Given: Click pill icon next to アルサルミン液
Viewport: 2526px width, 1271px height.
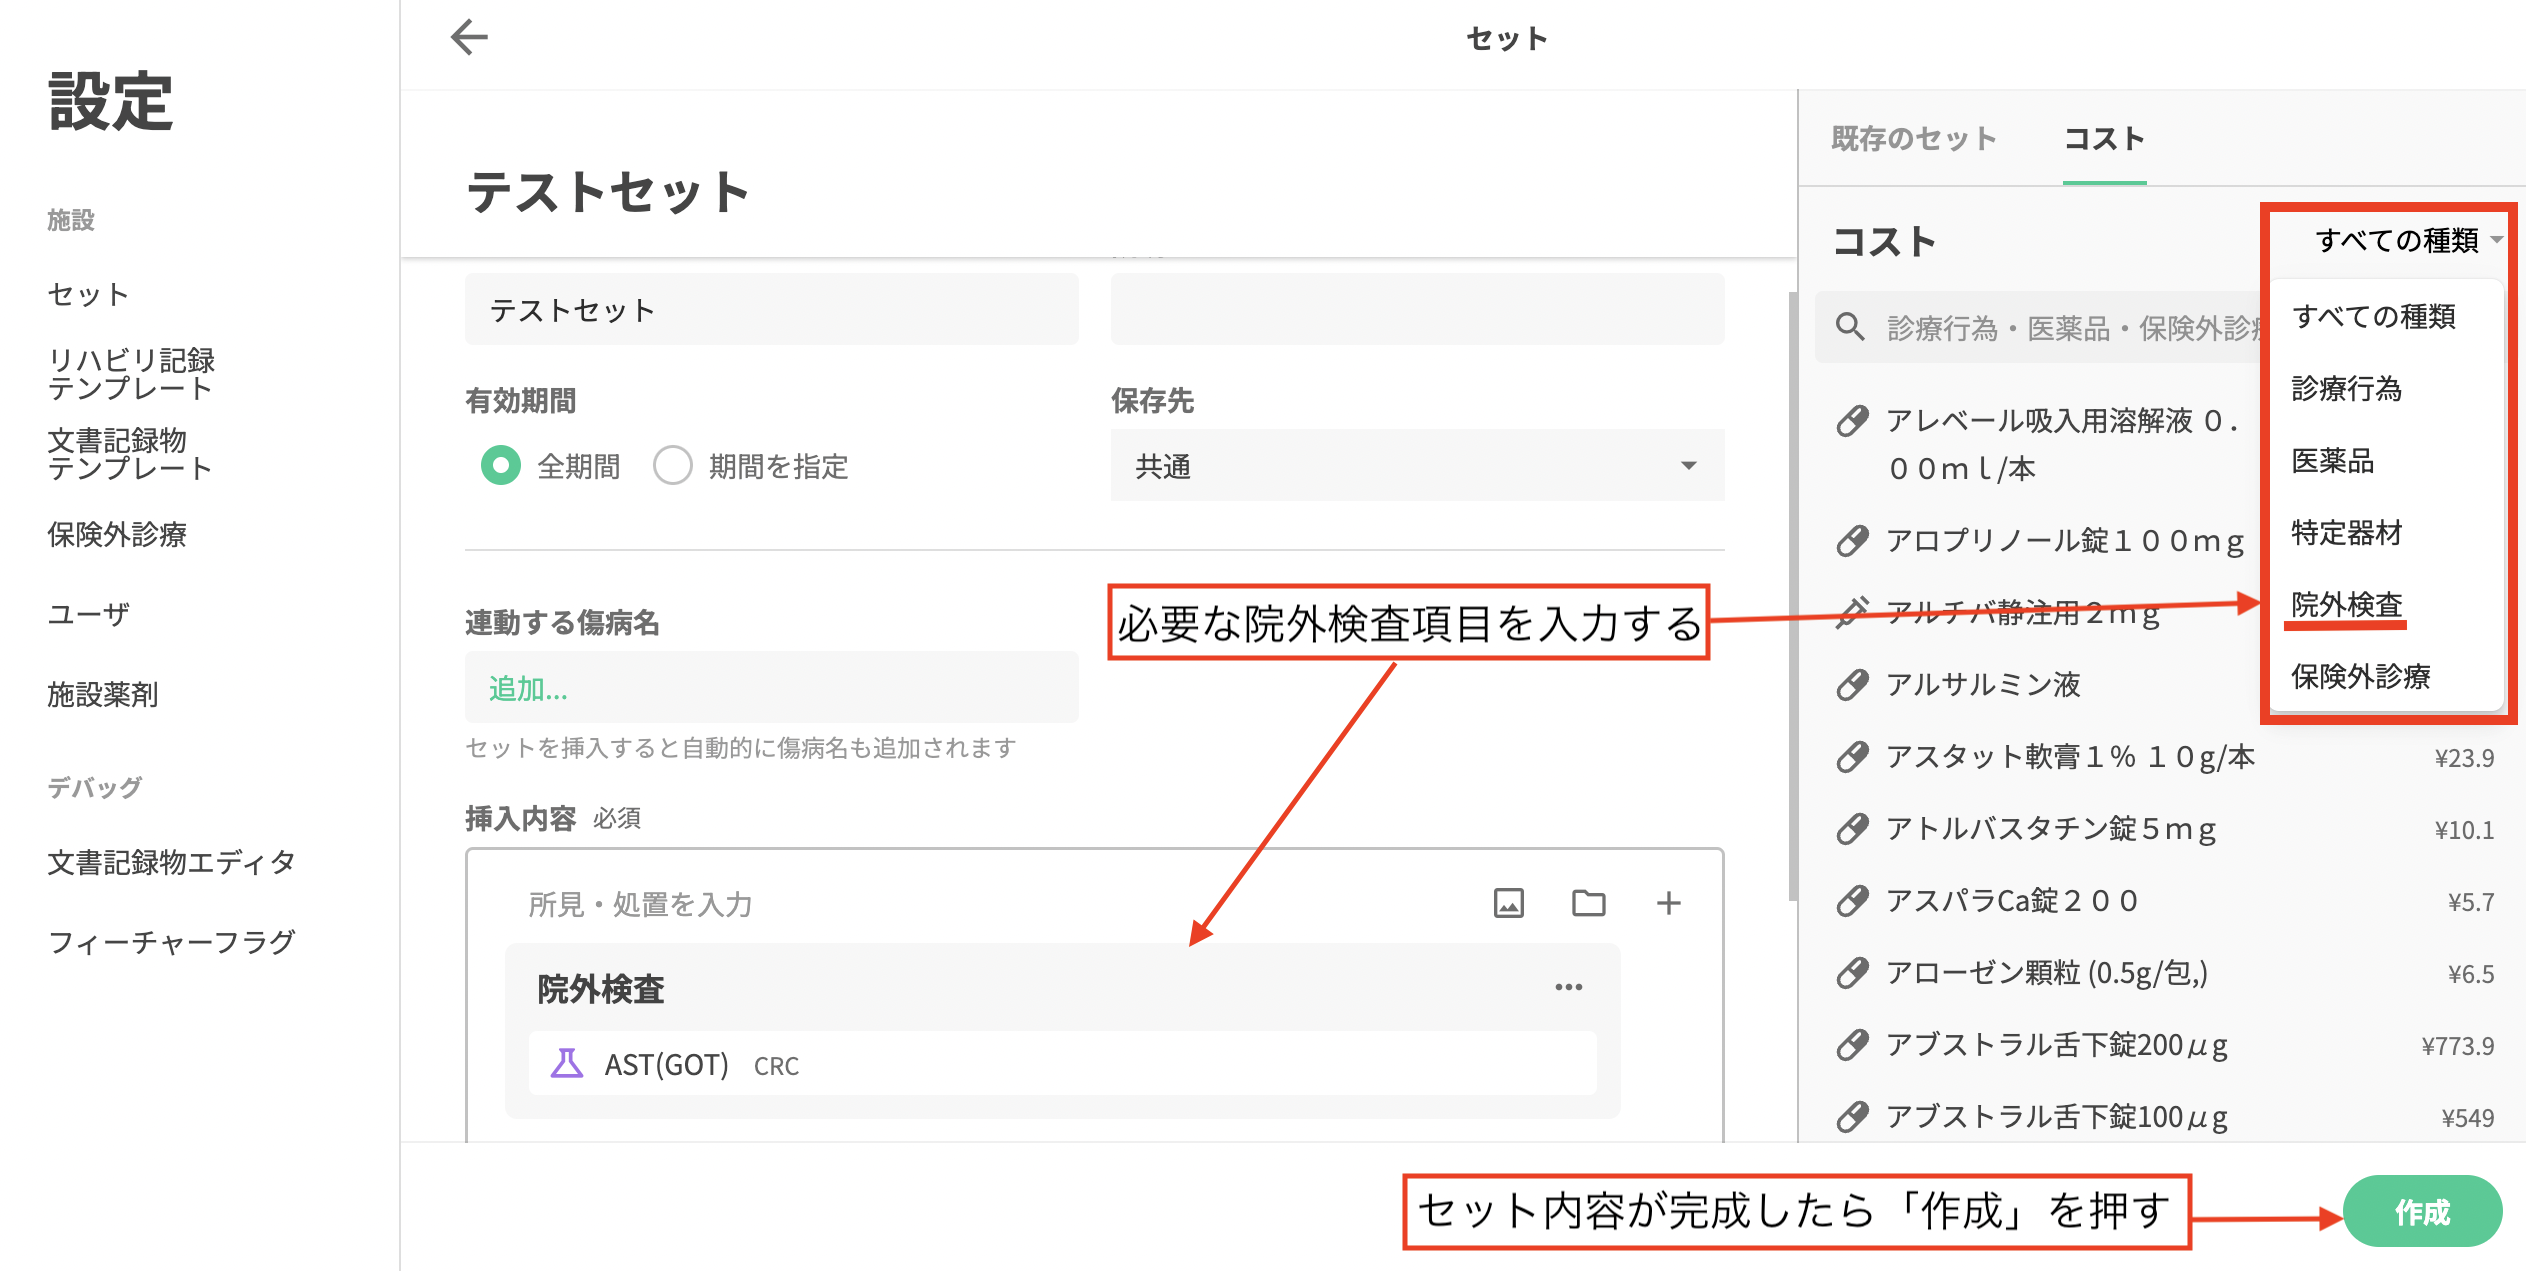Looking at the screenshot, I should [x=1852, y=685].
